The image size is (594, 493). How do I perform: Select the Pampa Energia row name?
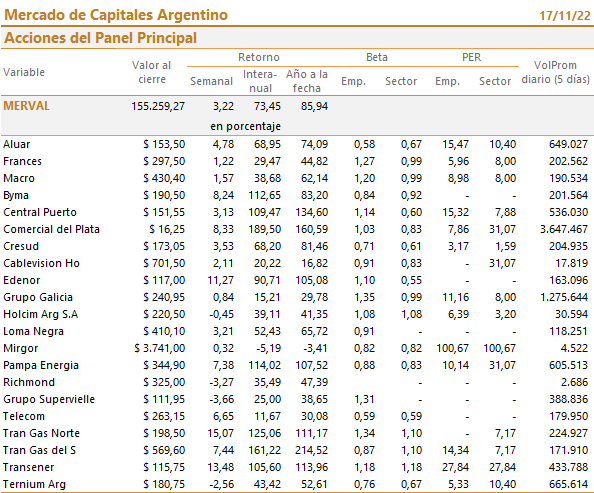pos(41,365)
